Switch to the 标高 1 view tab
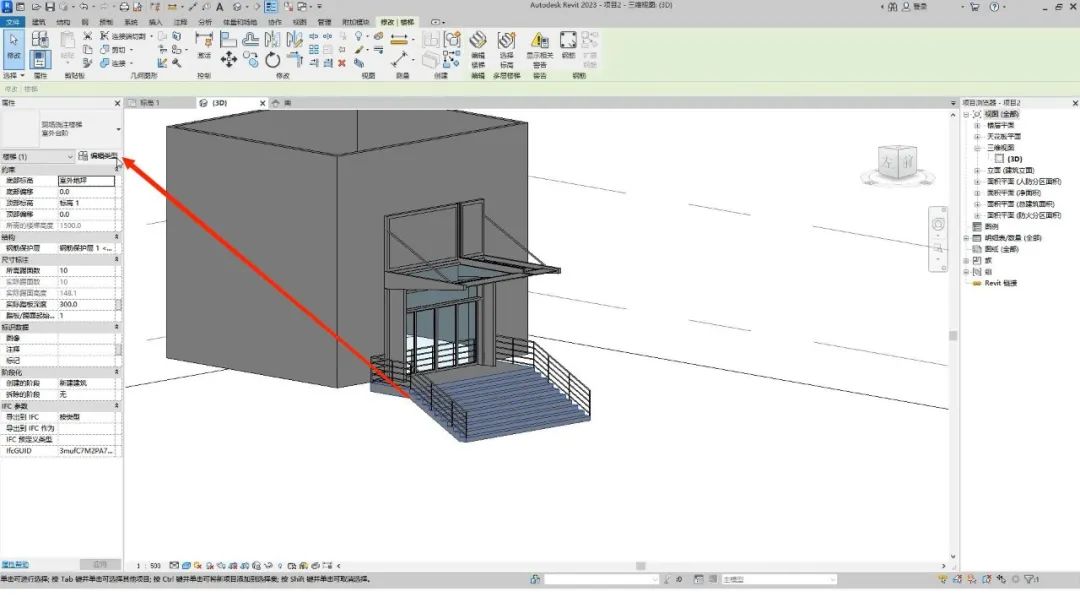 coord(149,103)
